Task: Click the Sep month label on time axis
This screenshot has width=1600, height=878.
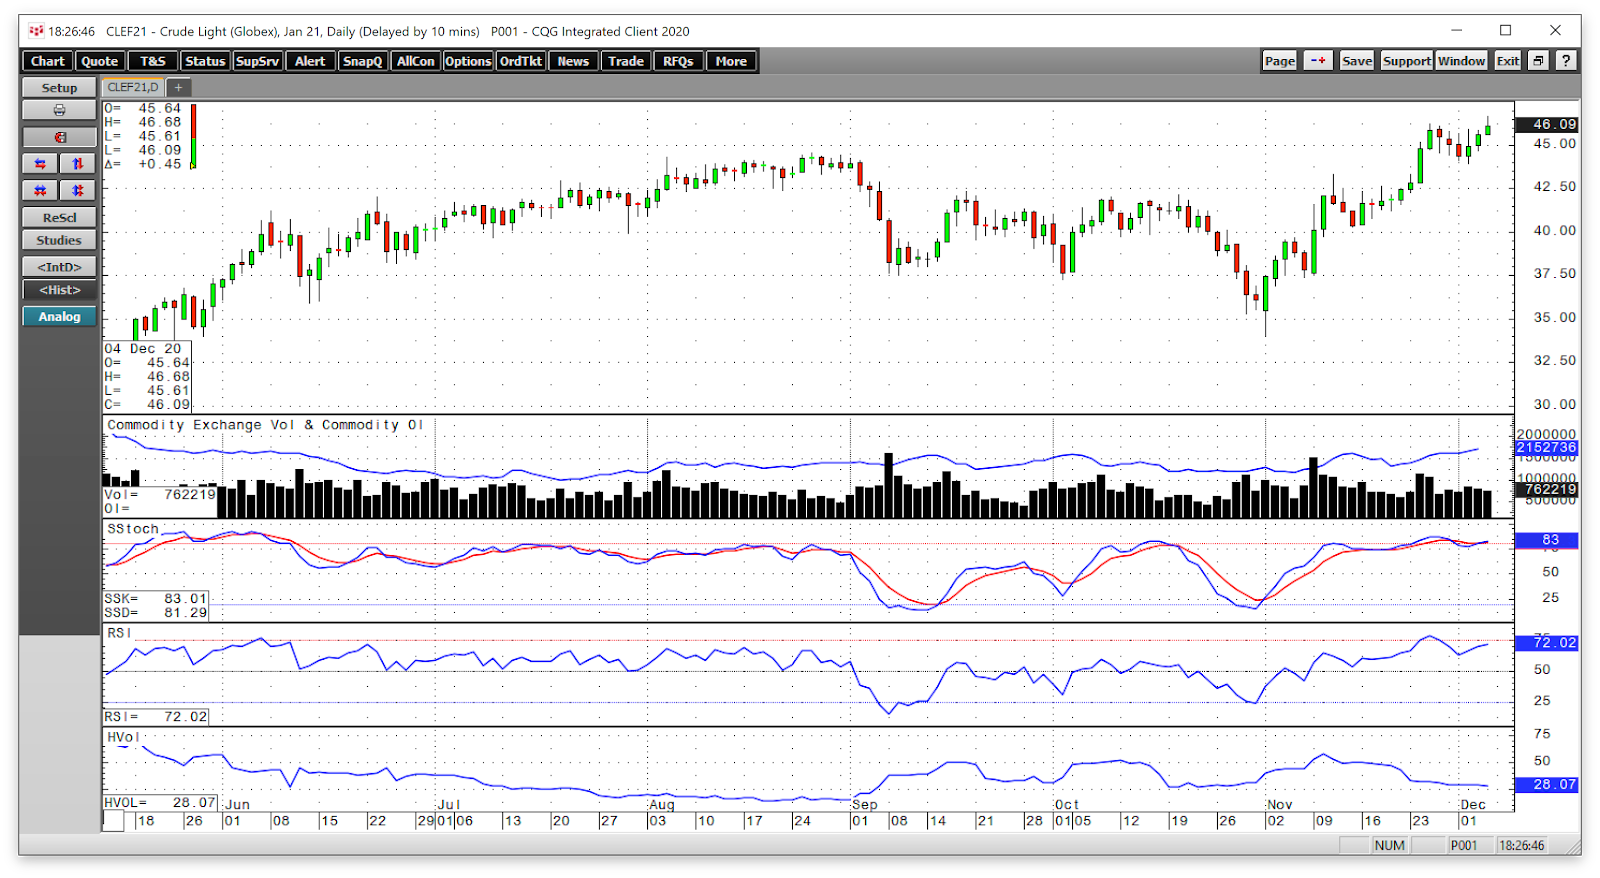Action: tap(864, 804)
